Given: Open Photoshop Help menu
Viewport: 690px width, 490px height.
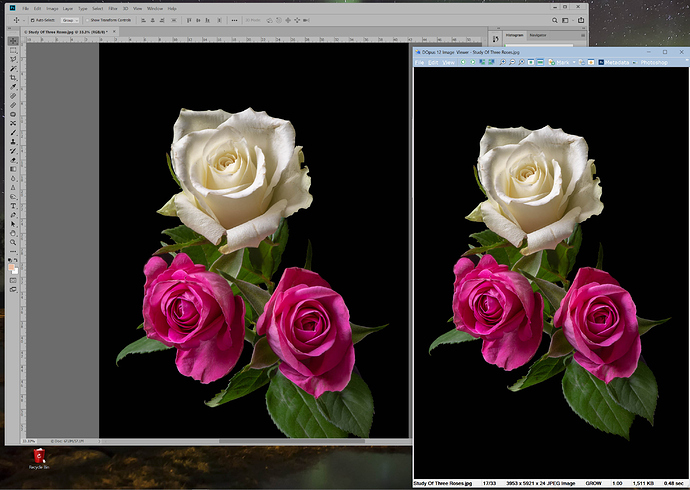Looking at the screenshot, I should [172, 8].
